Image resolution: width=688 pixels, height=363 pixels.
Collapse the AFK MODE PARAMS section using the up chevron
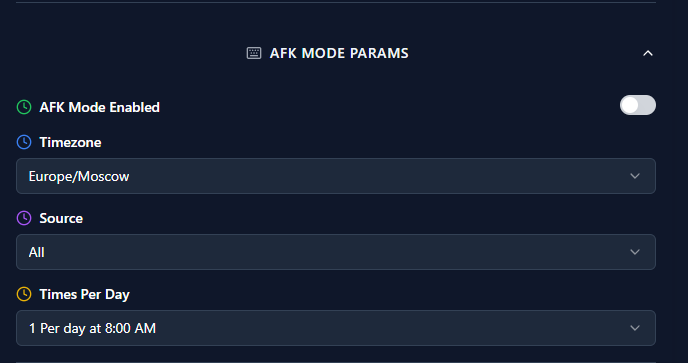pos(648,53)
